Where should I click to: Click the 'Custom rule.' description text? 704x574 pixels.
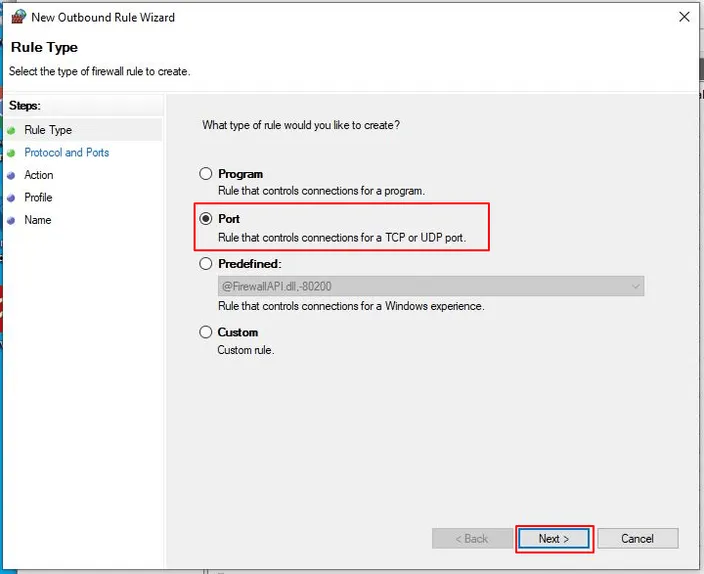(x=246, y=350)
